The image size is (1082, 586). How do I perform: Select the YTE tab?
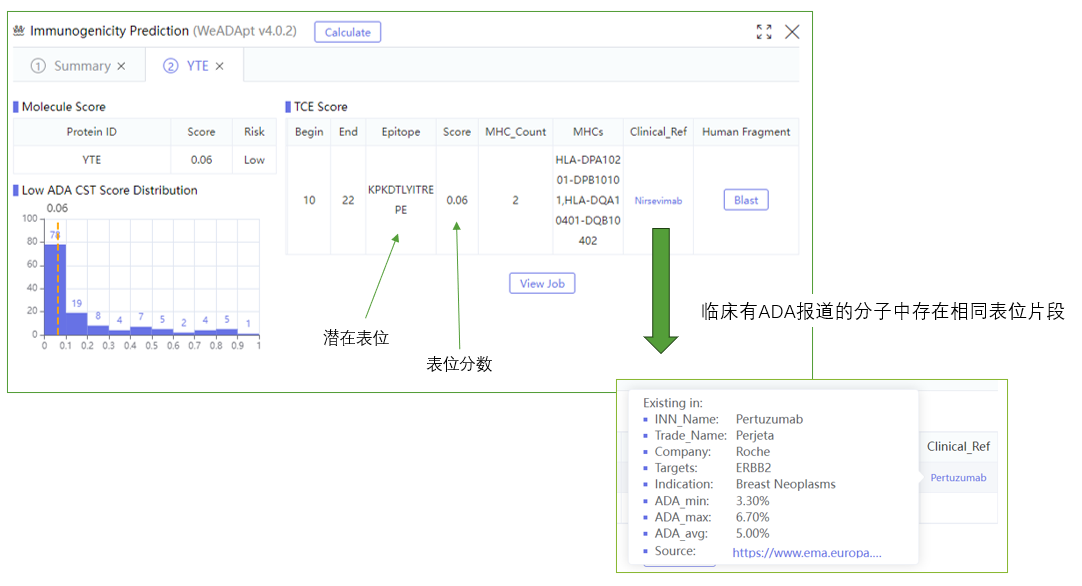point(197,66)
